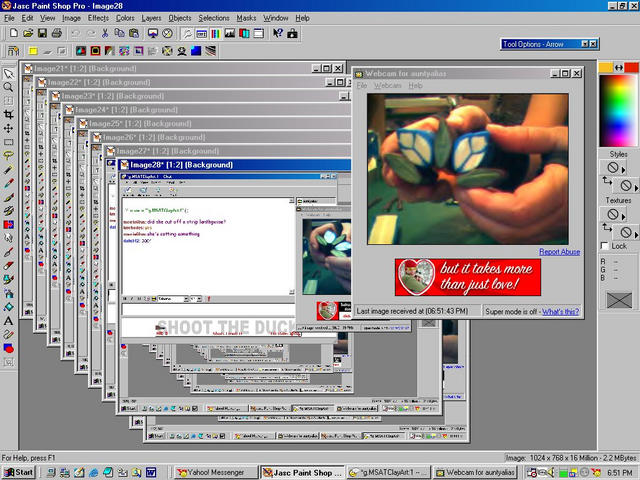Click the New image toolbar icon
This screenshot has width=640, height=480.
point(13,33)
